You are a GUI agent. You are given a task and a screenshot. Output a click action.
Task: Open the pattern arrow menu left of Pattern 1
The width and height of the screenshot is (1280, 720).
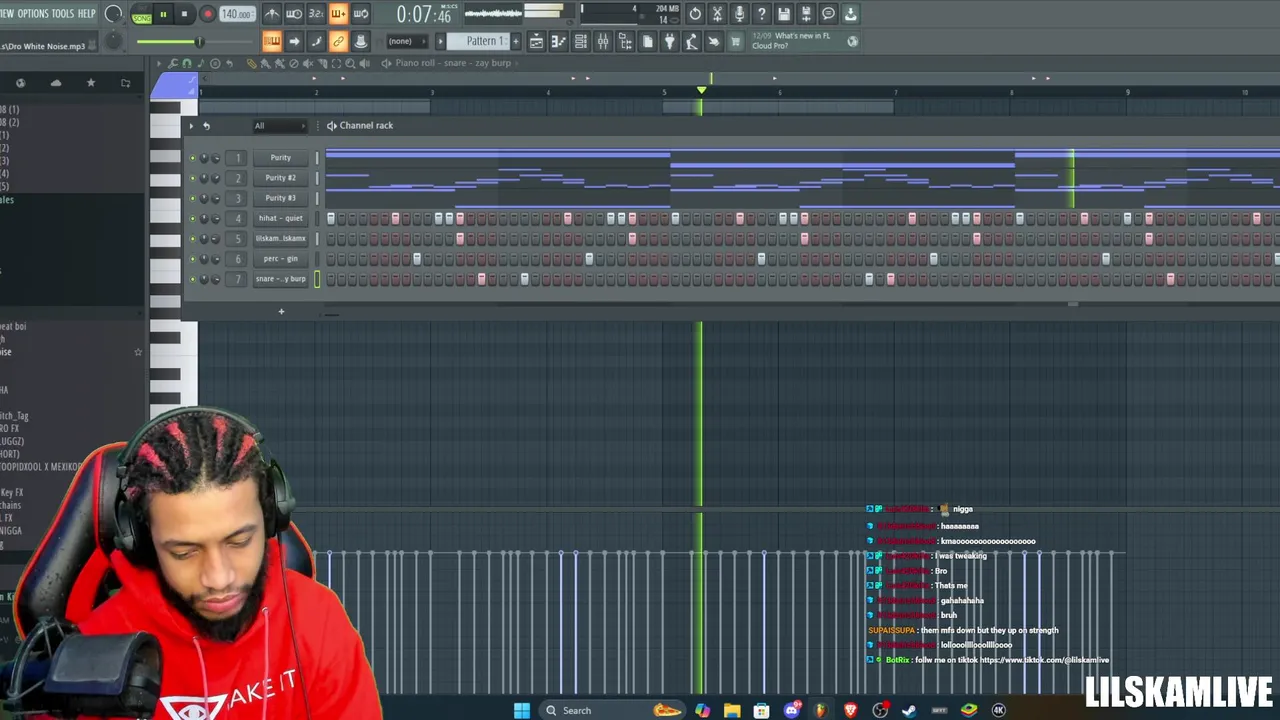440,41
